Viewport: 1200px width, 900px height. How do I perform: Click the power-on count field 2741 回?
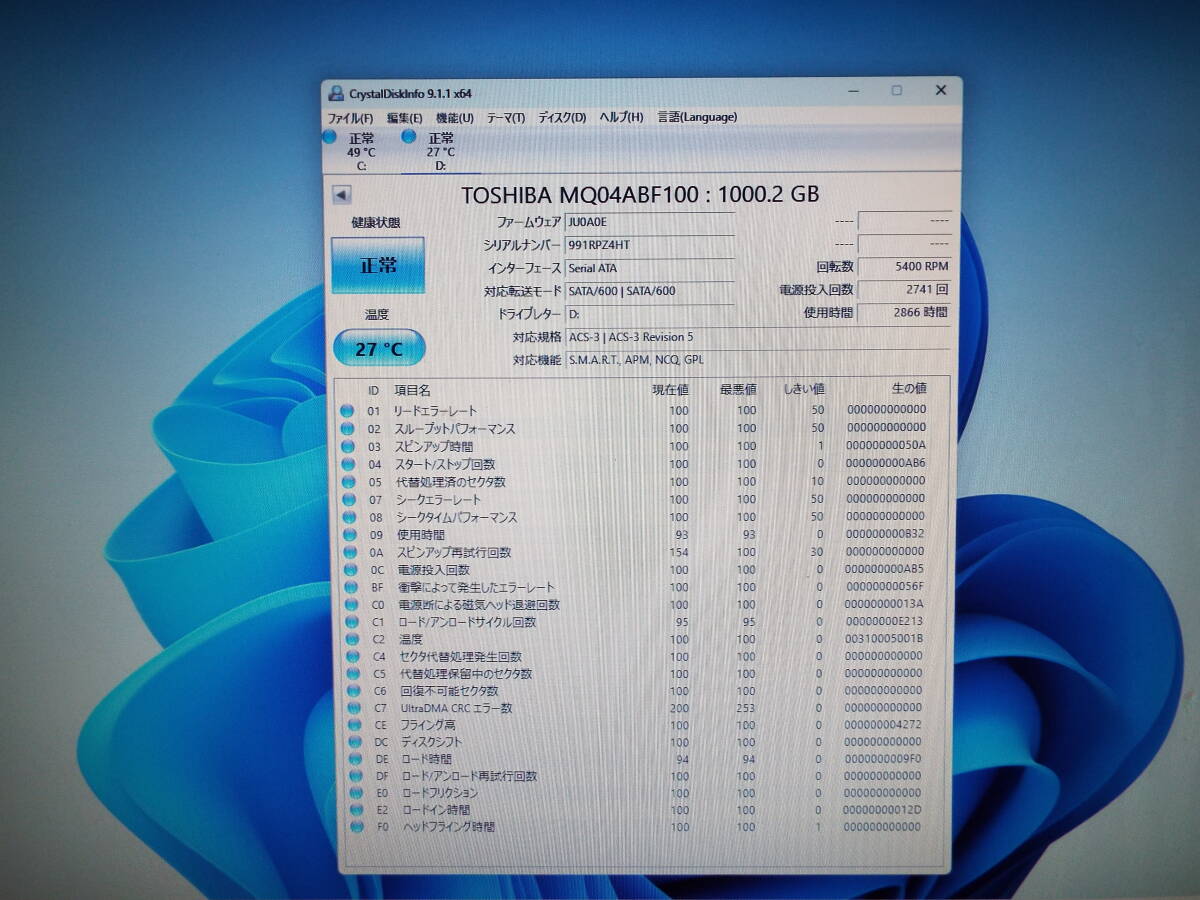(904, 290)
